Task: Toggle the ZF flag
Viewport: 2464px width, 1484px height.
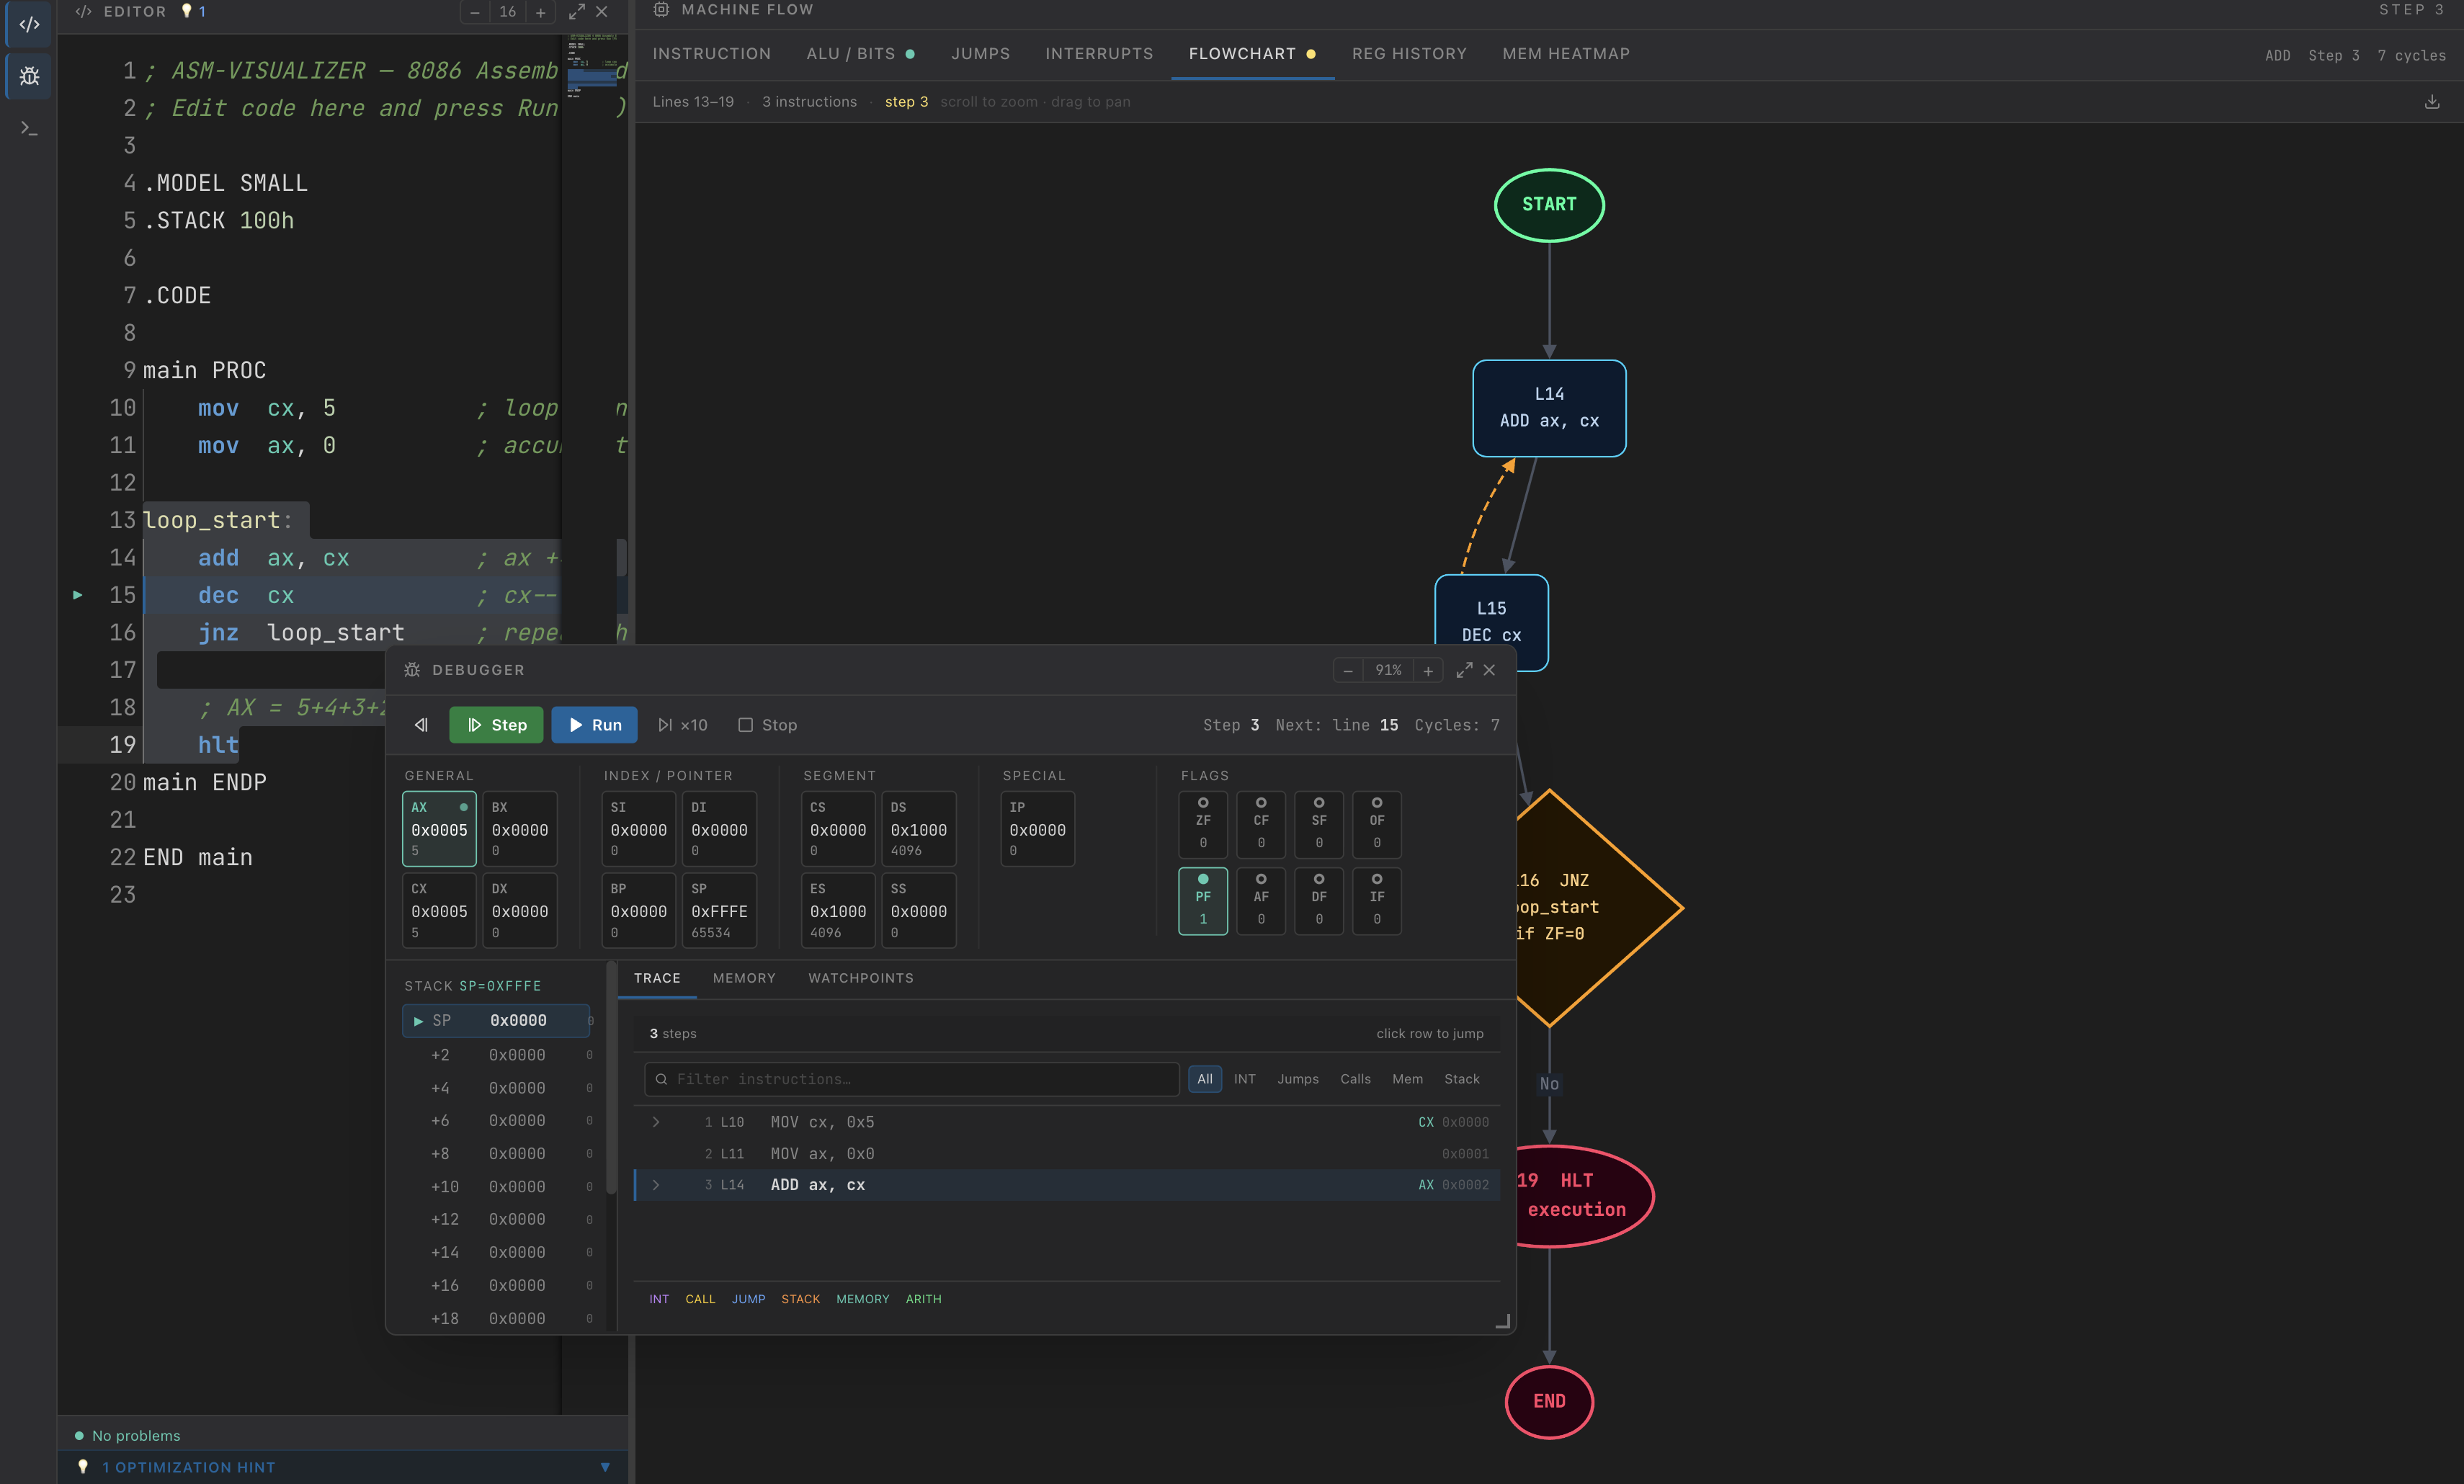Action: point(1203,824)
